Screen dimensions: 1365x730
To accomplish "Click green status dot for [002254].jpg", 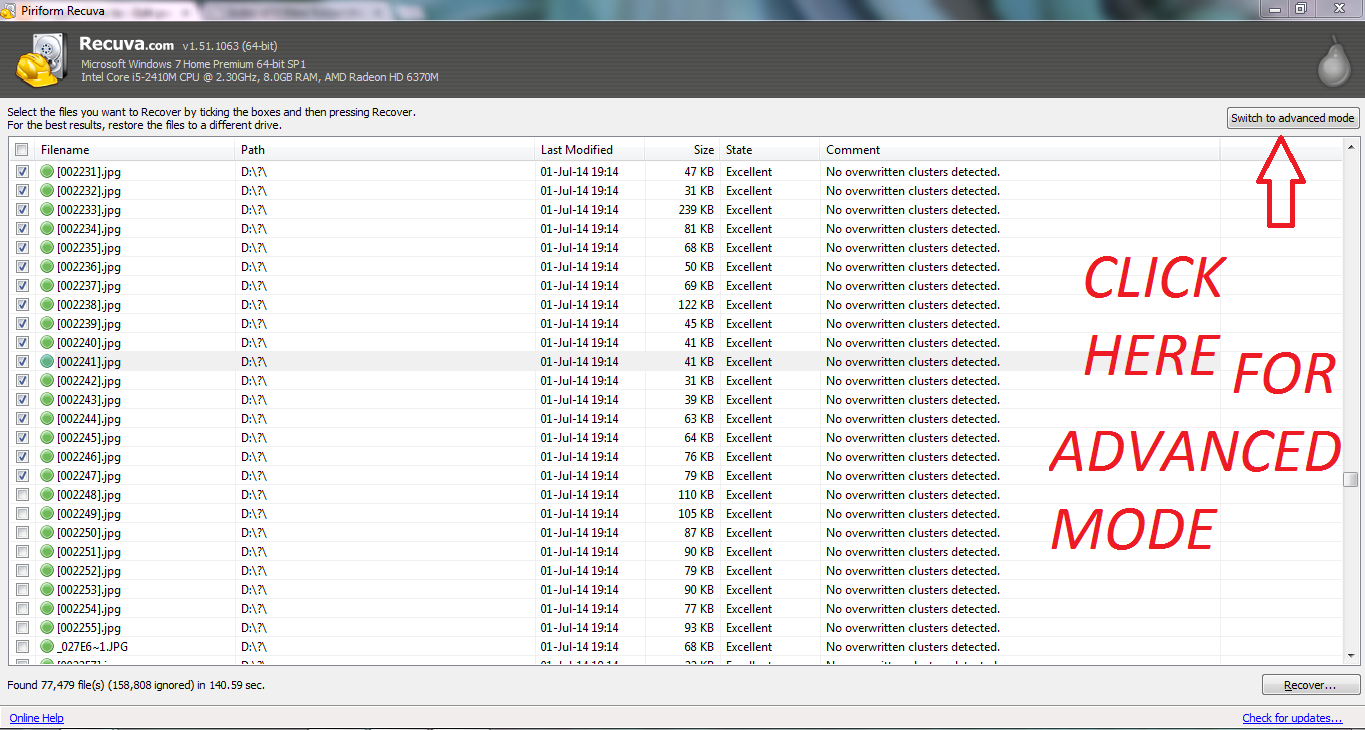I will click(47, 609).
